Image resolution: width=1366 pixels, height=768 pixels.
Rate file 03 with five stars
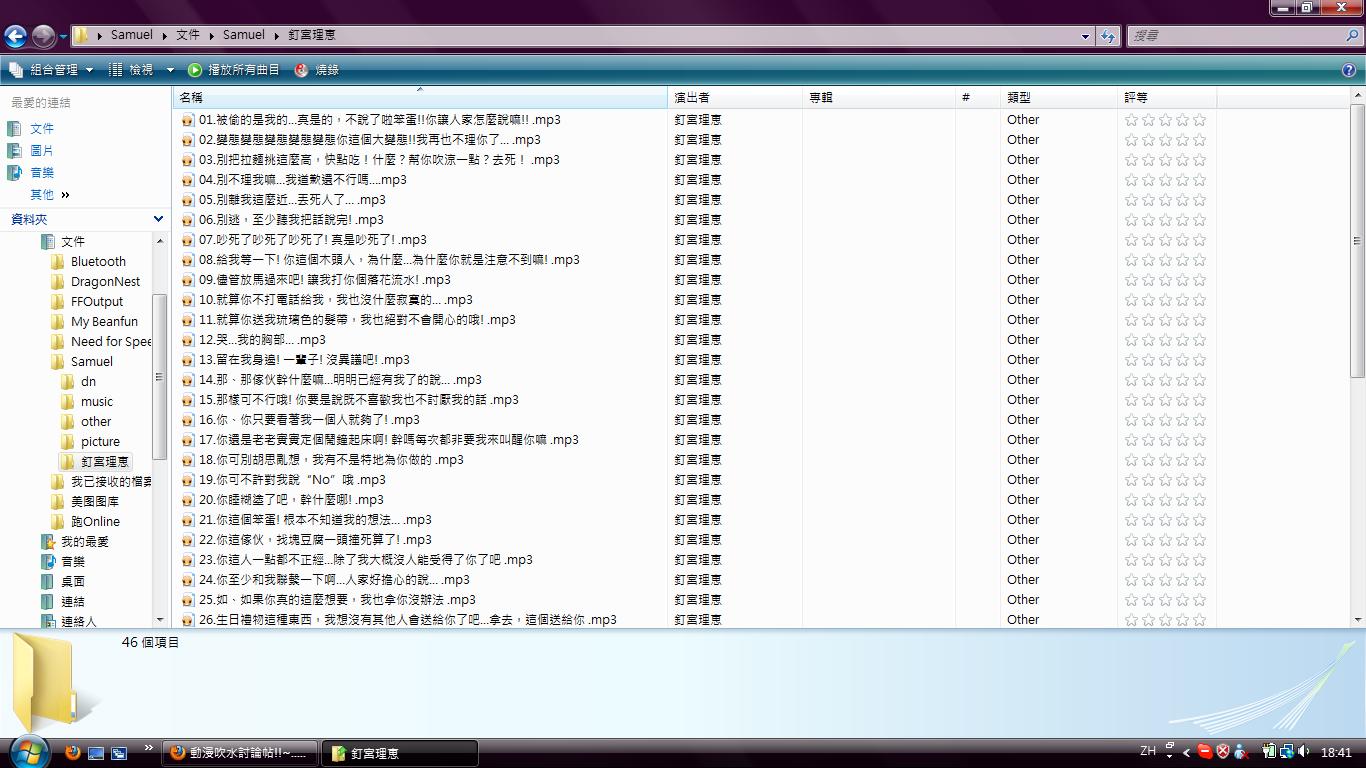click(1199, 160)
